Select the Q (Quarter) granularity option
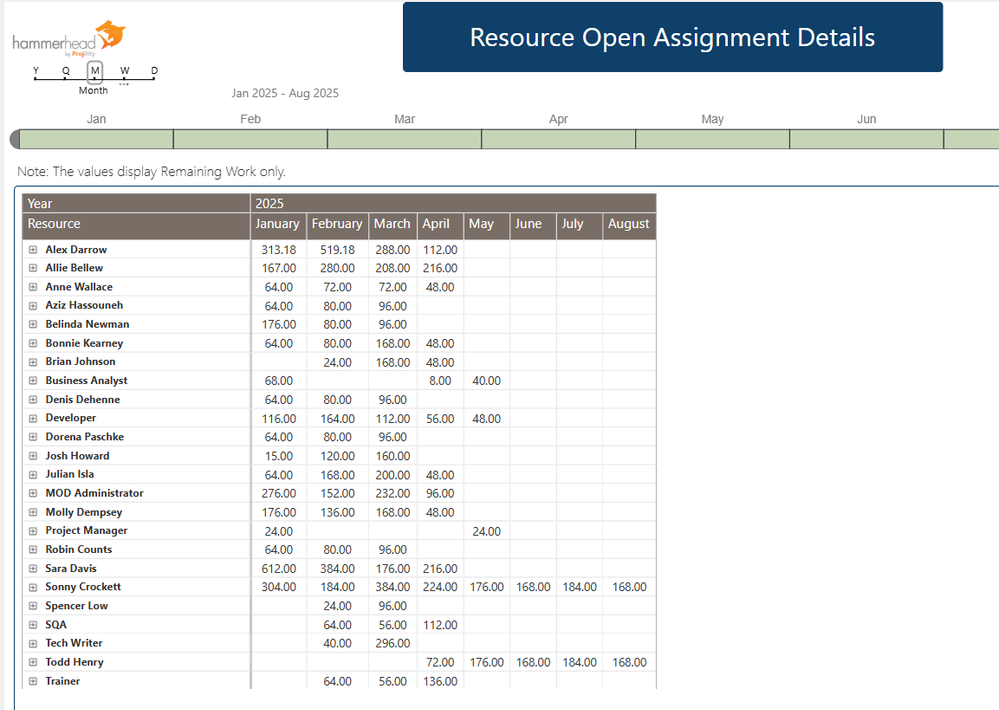Screen dimensions: 999x710 pyautogui.click(x=66, y=71)
